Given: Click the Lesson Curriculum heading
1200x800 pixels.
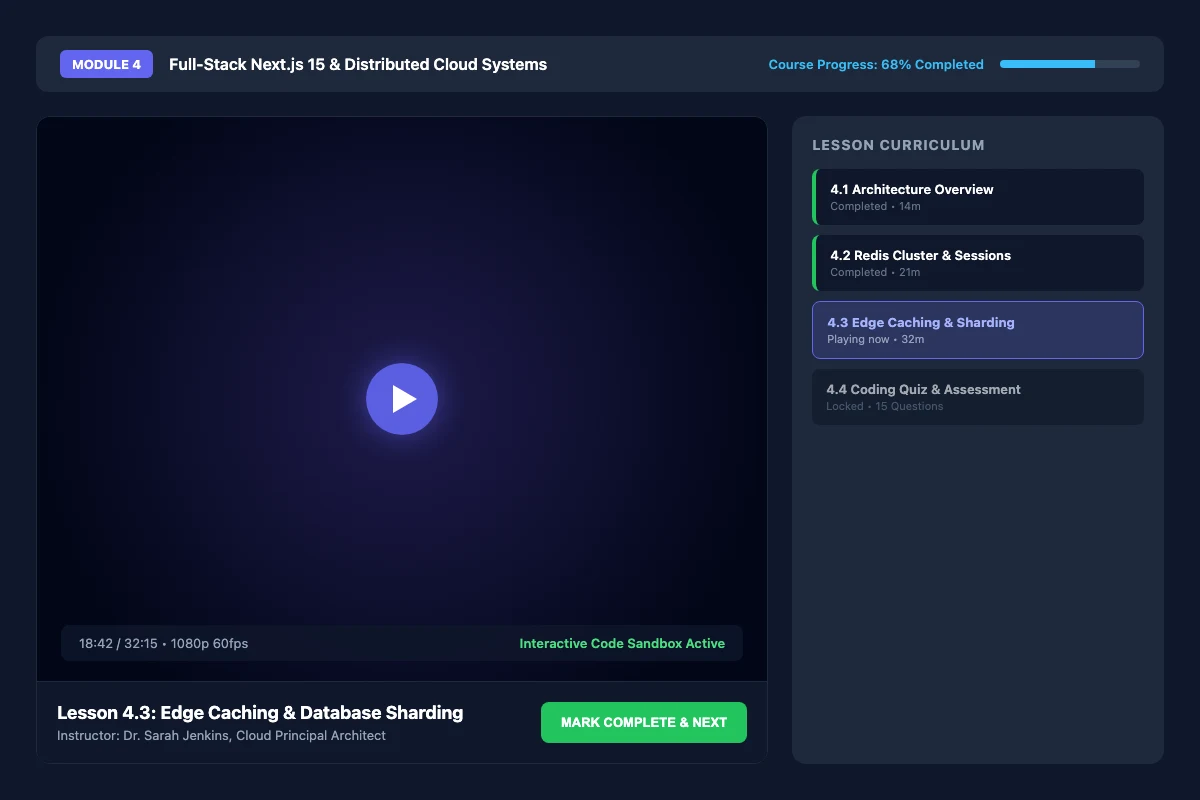Looking at the screenshot, I should [x=898, y=145].
